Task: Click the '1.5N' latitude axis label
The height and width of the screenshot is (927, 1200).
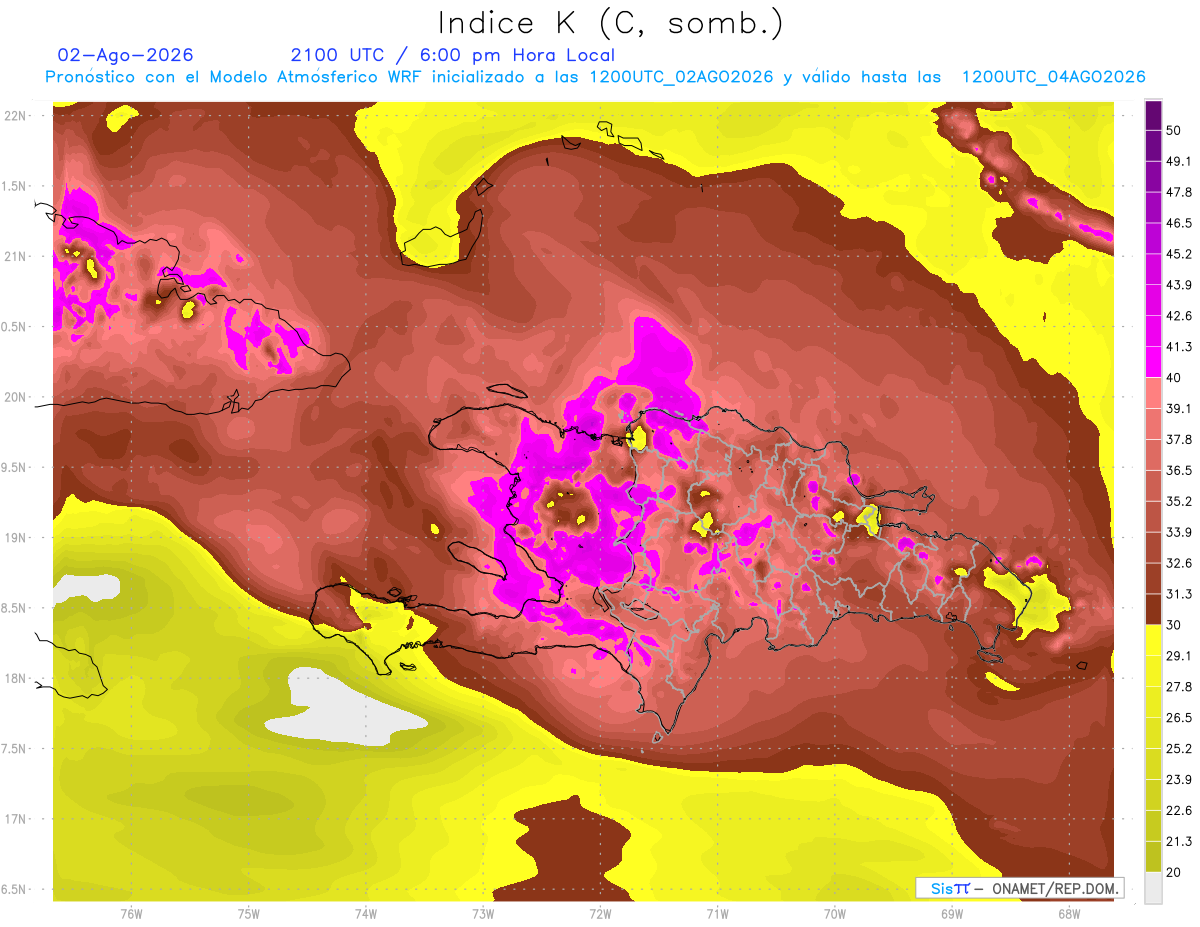Action: pyautogui.click(x=15, y=186)
